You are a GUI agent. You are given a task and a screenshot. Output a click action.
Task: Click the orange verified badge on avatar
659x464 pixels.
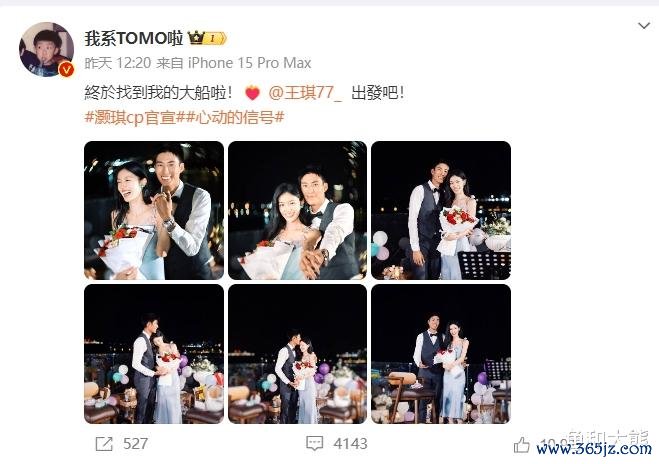tap(66, 69)
